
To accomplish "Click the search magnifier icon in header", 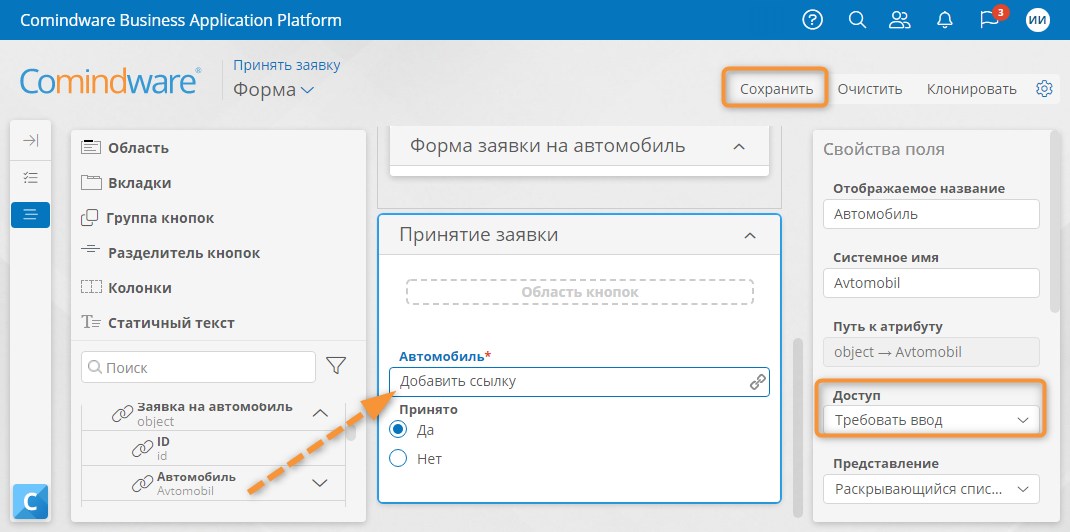I will (x=857, y=20).
